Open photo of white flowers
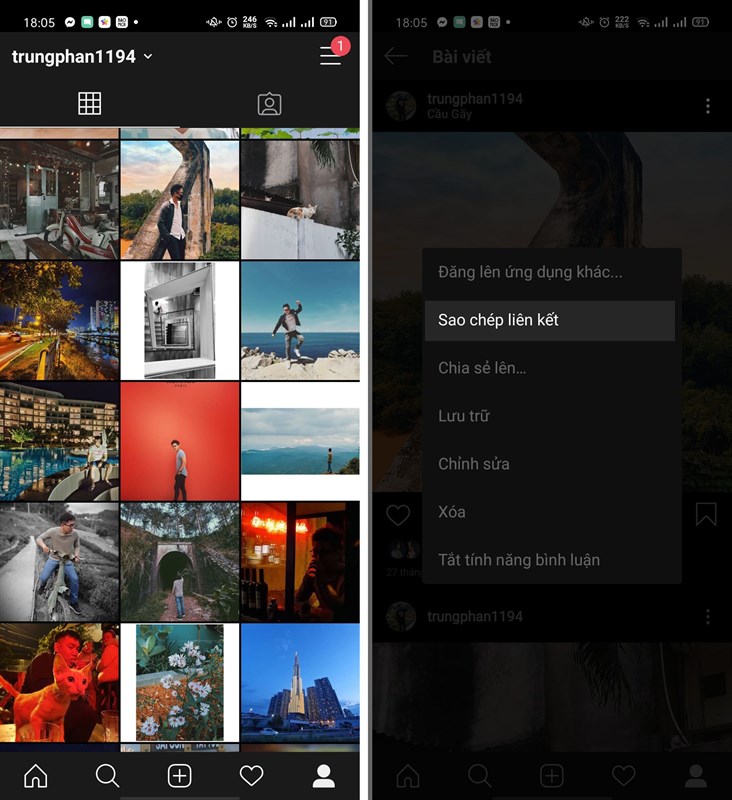 180,683
